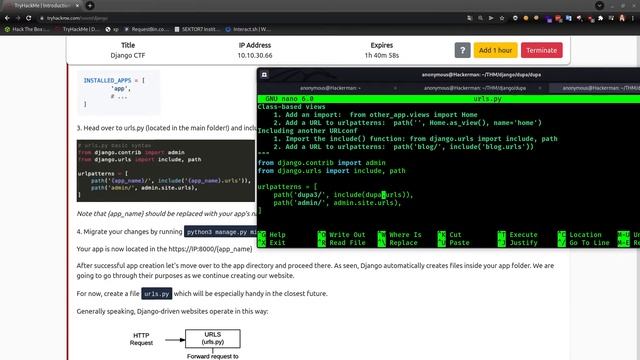Click nano Where Is shortcut
The image size is (640, 360).
click(x=400, y=235)
